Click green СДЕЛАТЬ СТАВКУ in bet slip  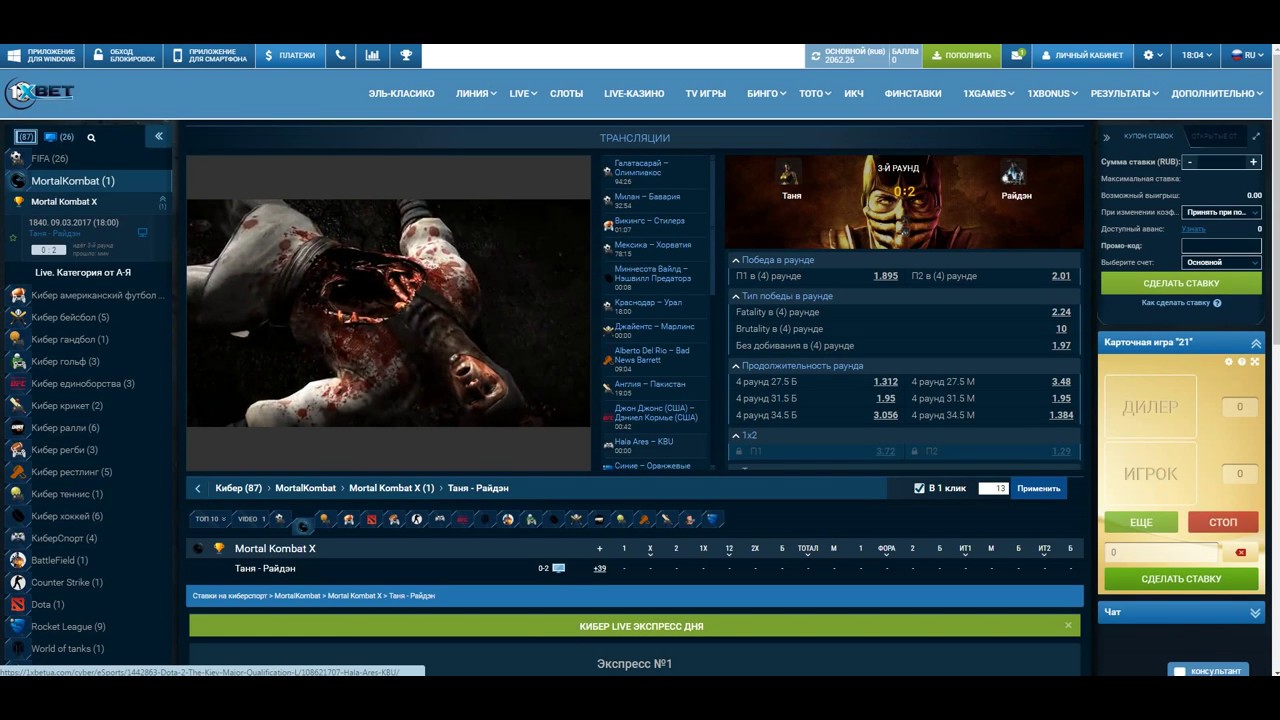click(x=1181, y=283)
